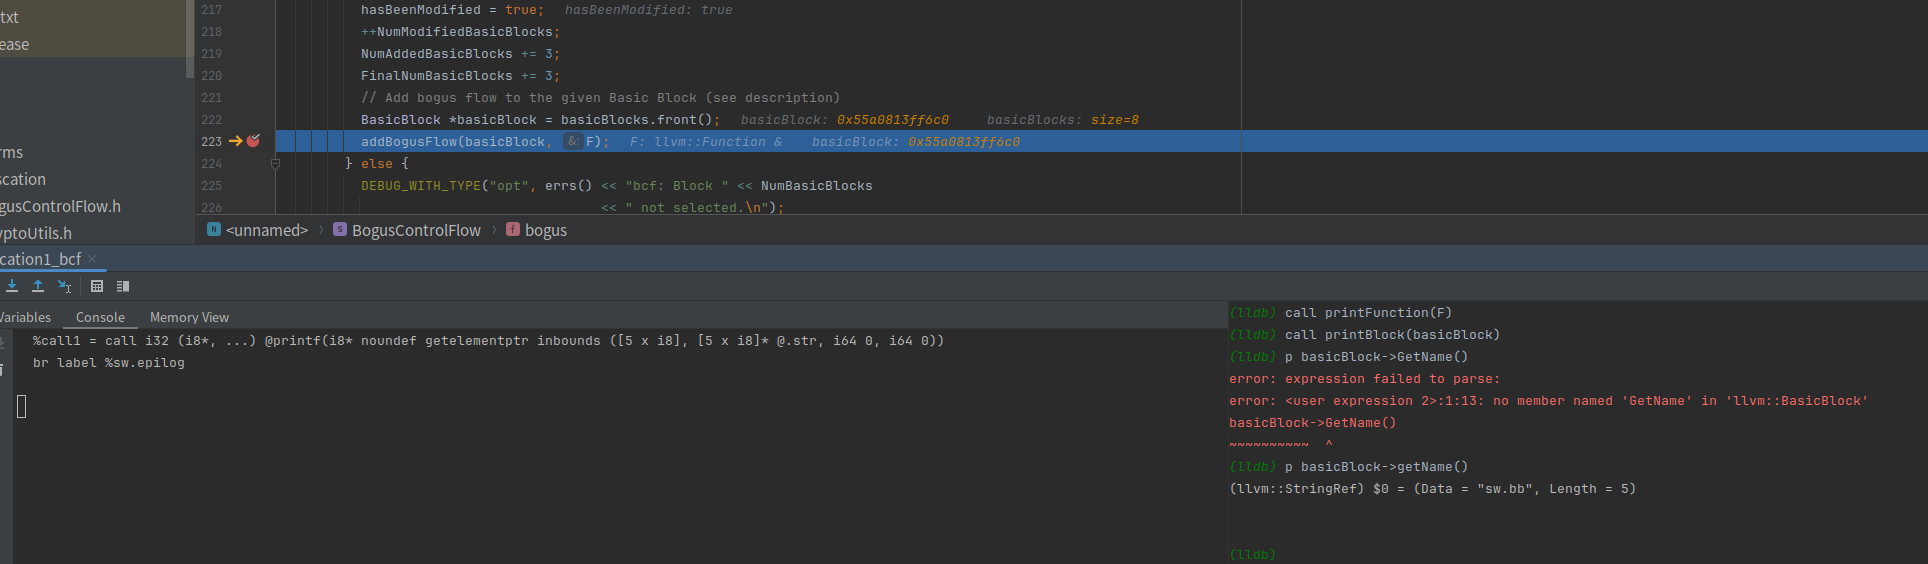
Task: Click the Run to Cursor icon
Action: pyautogui.click(x=64, y=286)
